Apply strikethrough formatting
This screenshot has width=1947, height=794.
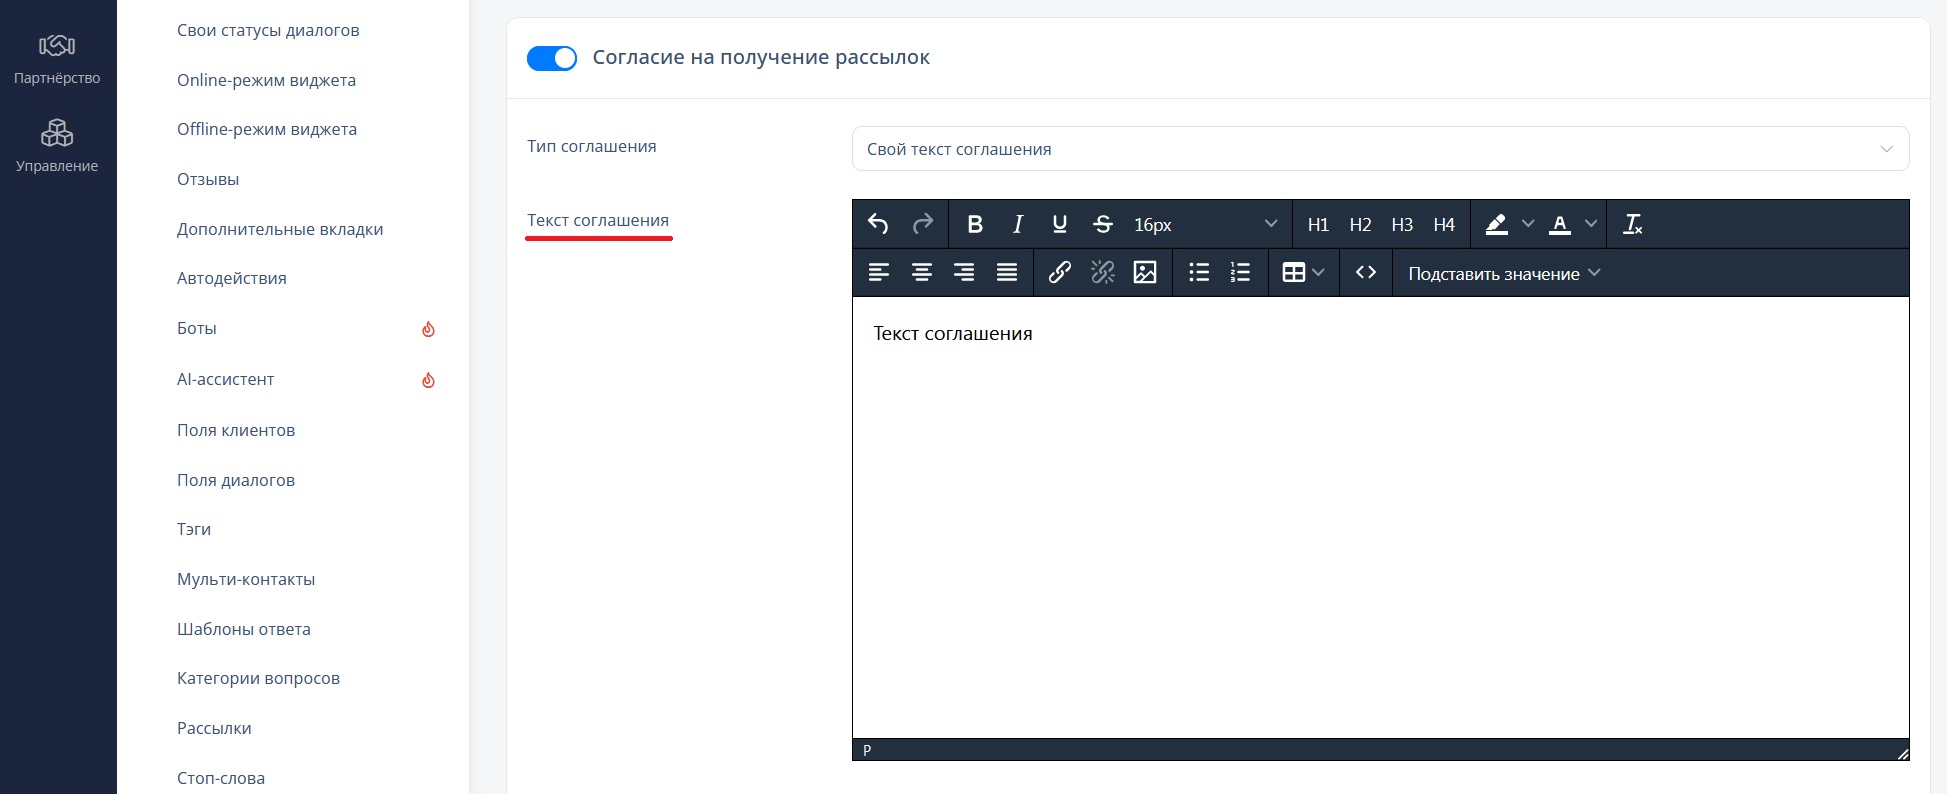click(x=1102, y=224)
